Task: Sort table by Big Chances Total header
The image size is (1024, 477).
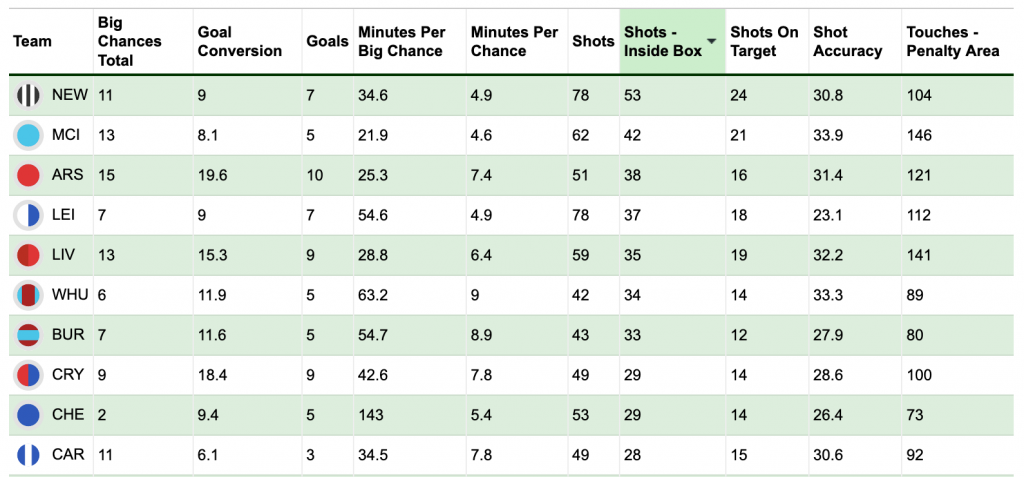Action: tap(130, 41)
